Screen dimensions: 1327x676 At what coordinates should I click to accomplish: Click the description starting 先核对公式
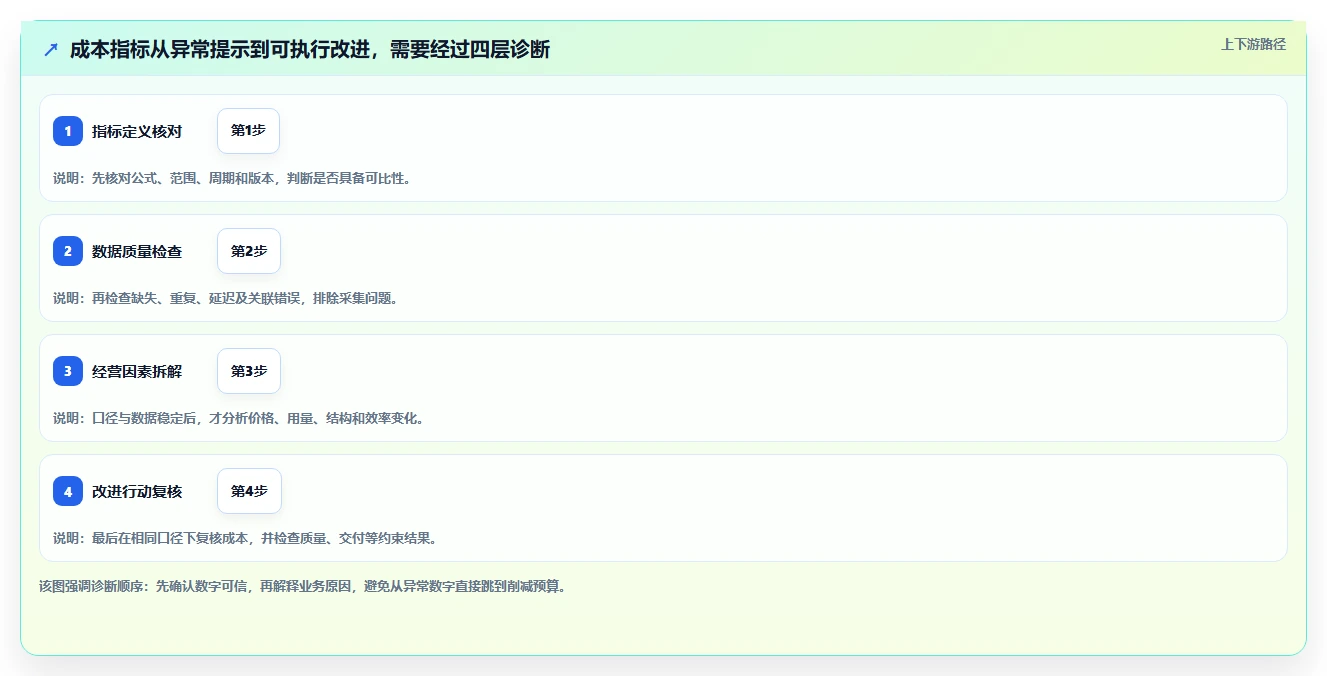[232, 178]
